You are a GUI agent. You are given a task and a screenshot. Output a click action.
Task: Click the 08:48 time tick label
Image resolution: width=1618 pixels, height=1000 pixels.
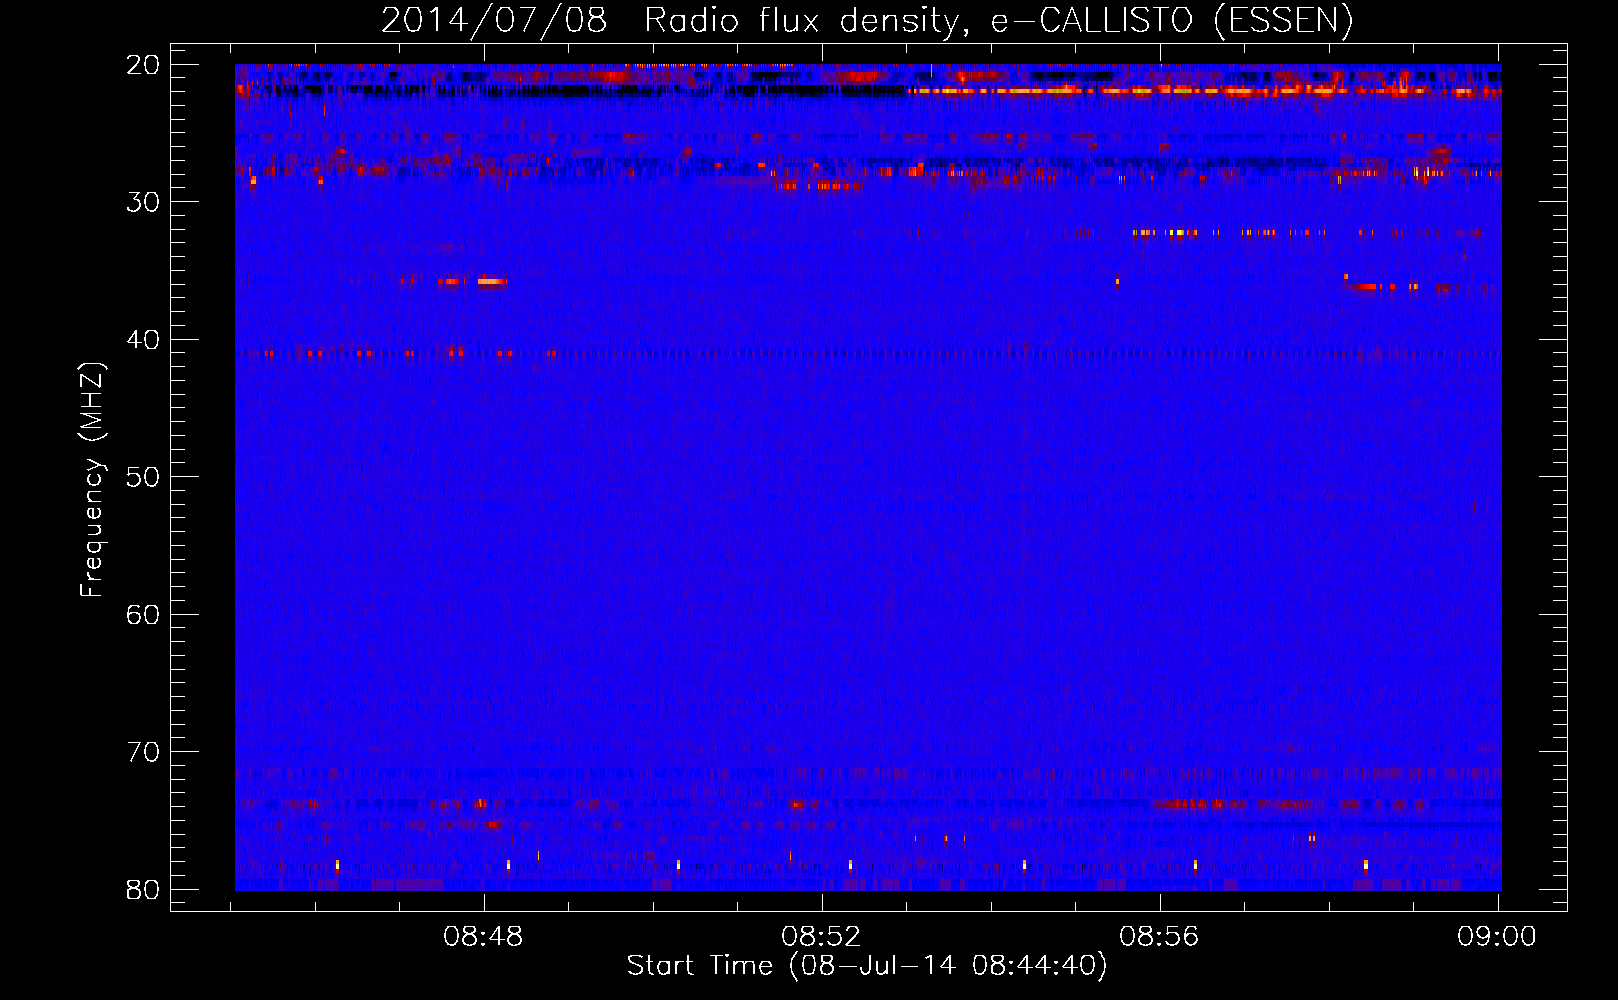484,937
